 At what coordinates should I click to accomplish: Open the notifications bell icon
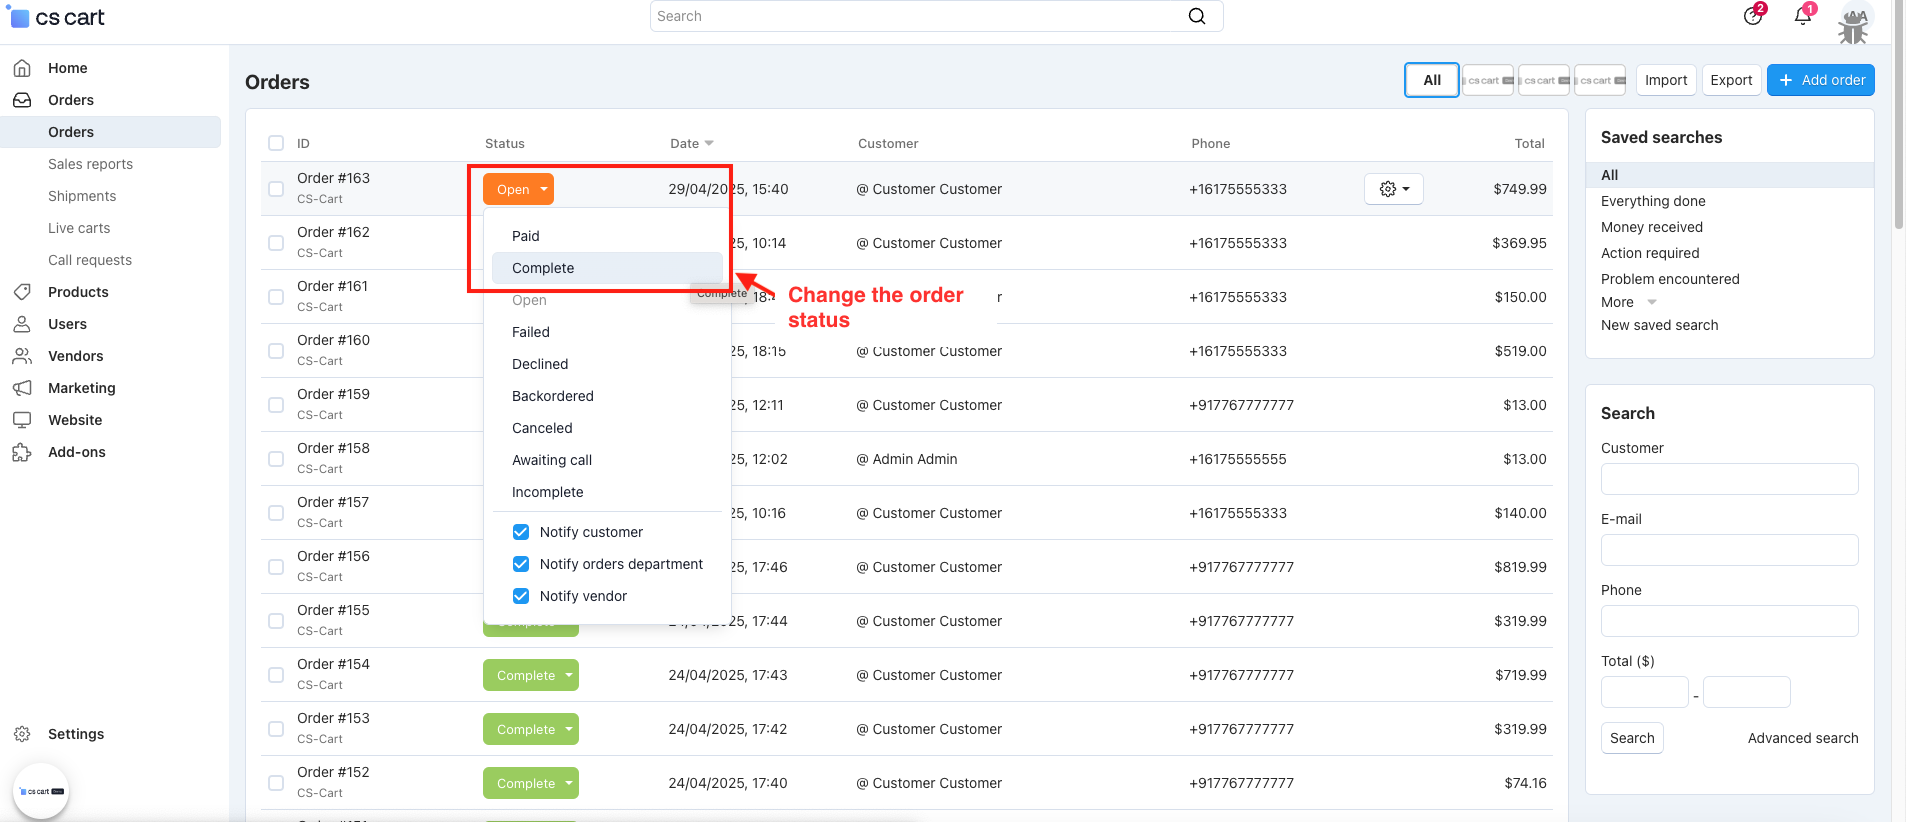(1803, 15)
